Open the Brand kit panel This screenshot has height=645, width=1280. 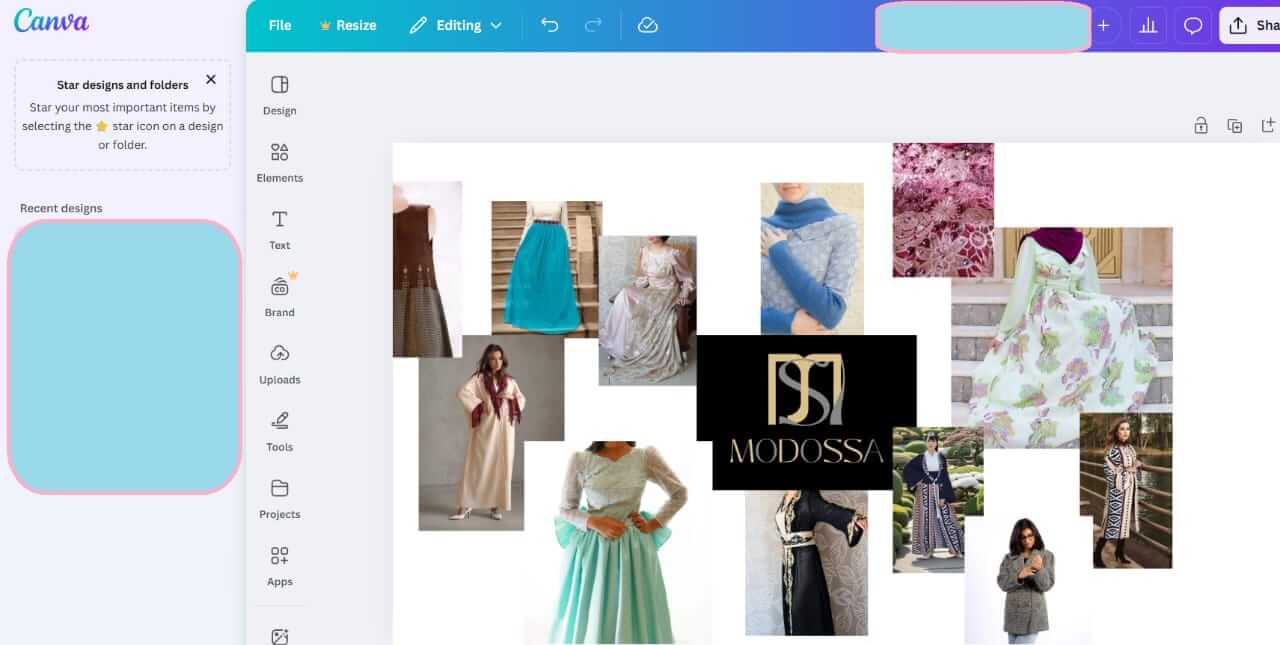pyautogui.click(x=279, y=296)
